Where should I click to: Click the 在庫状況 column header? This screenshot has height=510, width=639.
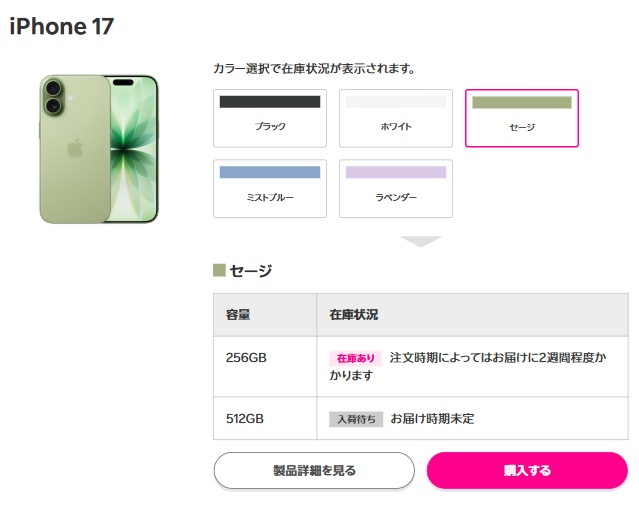pos(354,315)
